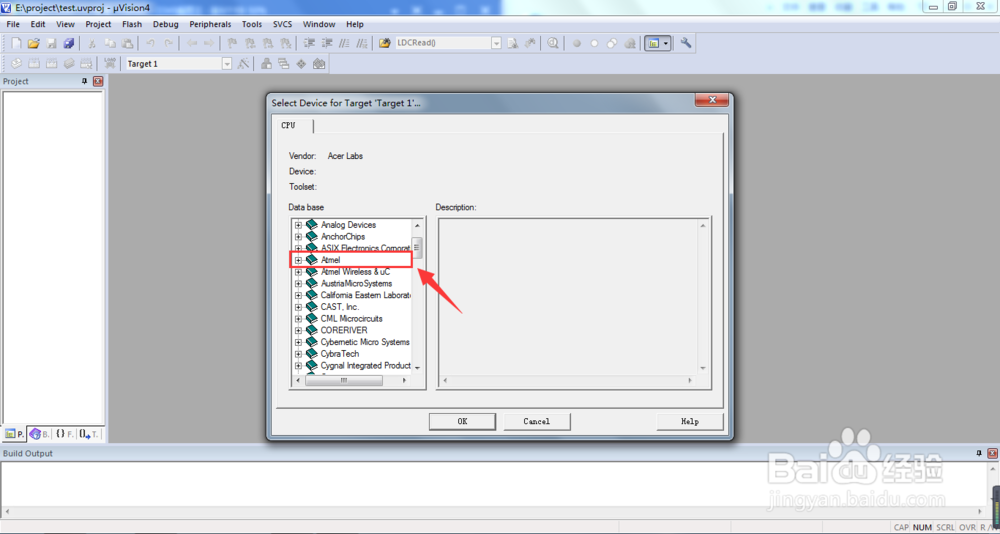Click the Target Options wand icon
The image size is (1000, 534).
coord(243,64)
